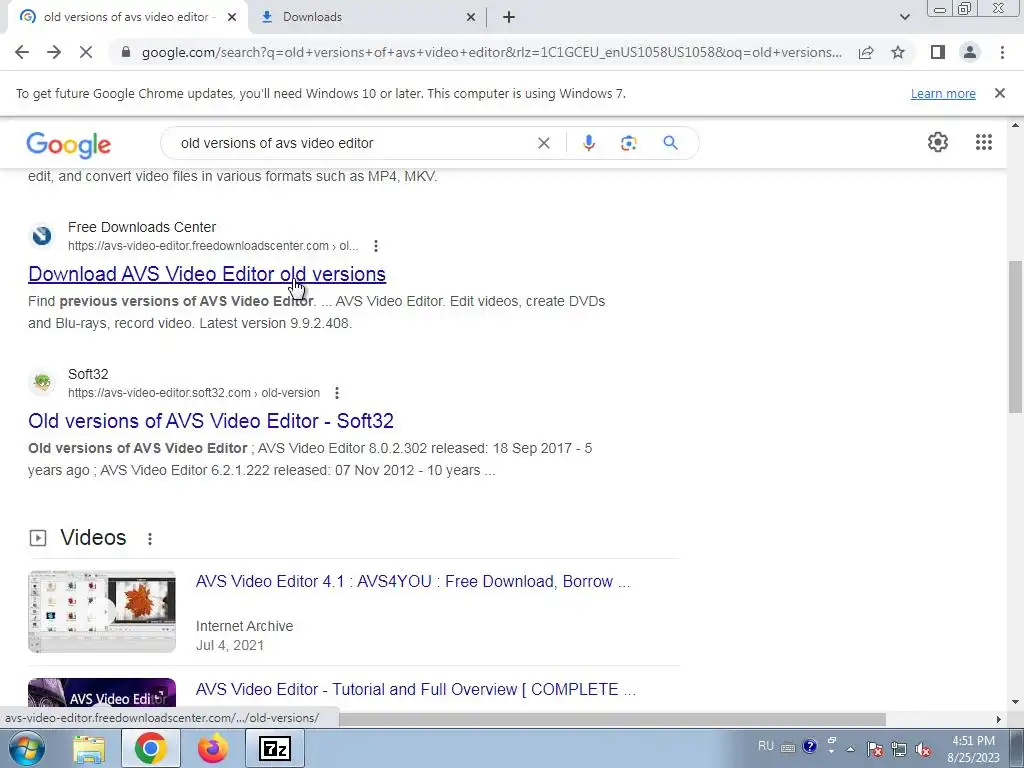Image resolution: width=1024 pixels, height=768 pixels.
Task: Search by image with Google Lens
Action: point(628,143)
